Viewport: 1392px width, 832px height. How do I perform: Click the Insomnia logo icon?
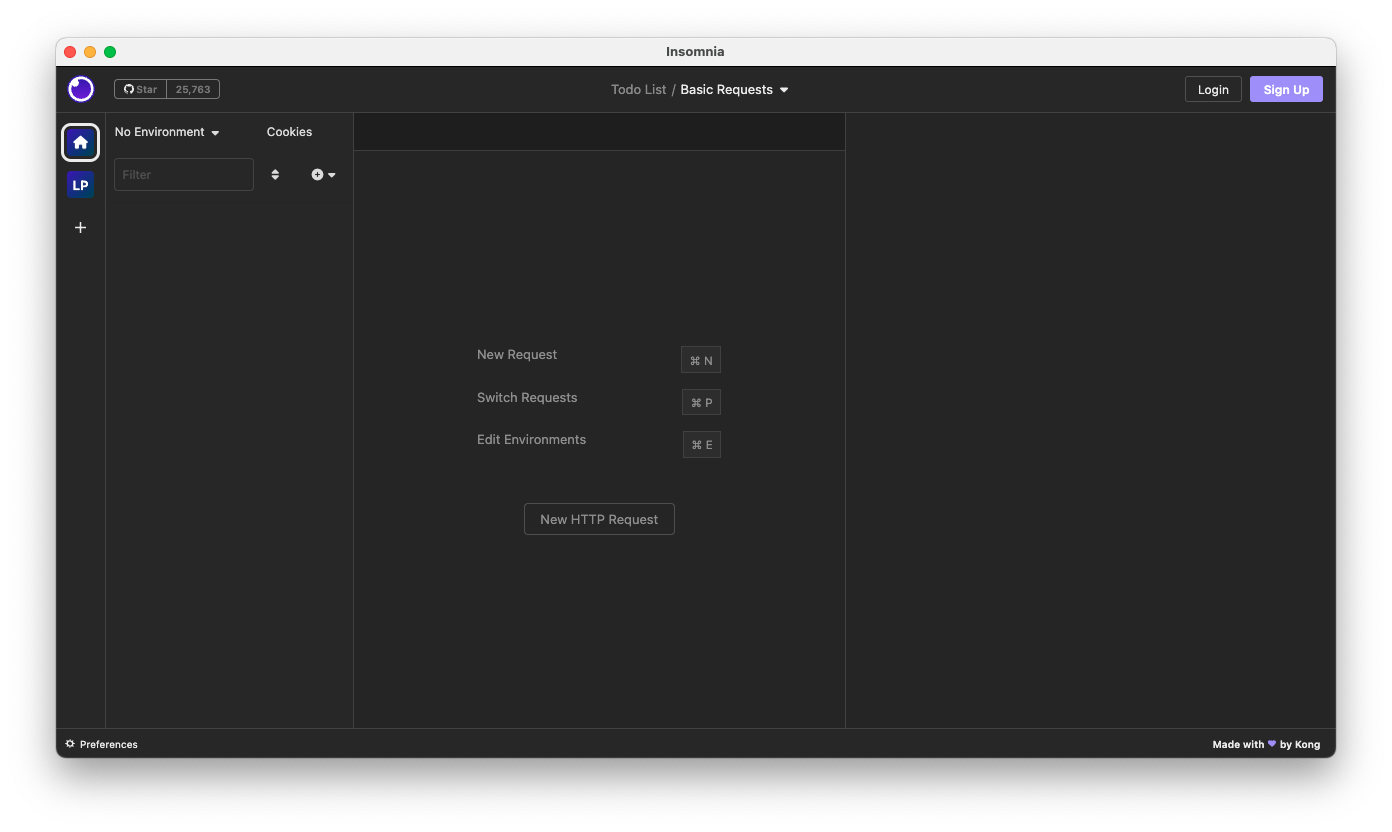click(81, 89)
